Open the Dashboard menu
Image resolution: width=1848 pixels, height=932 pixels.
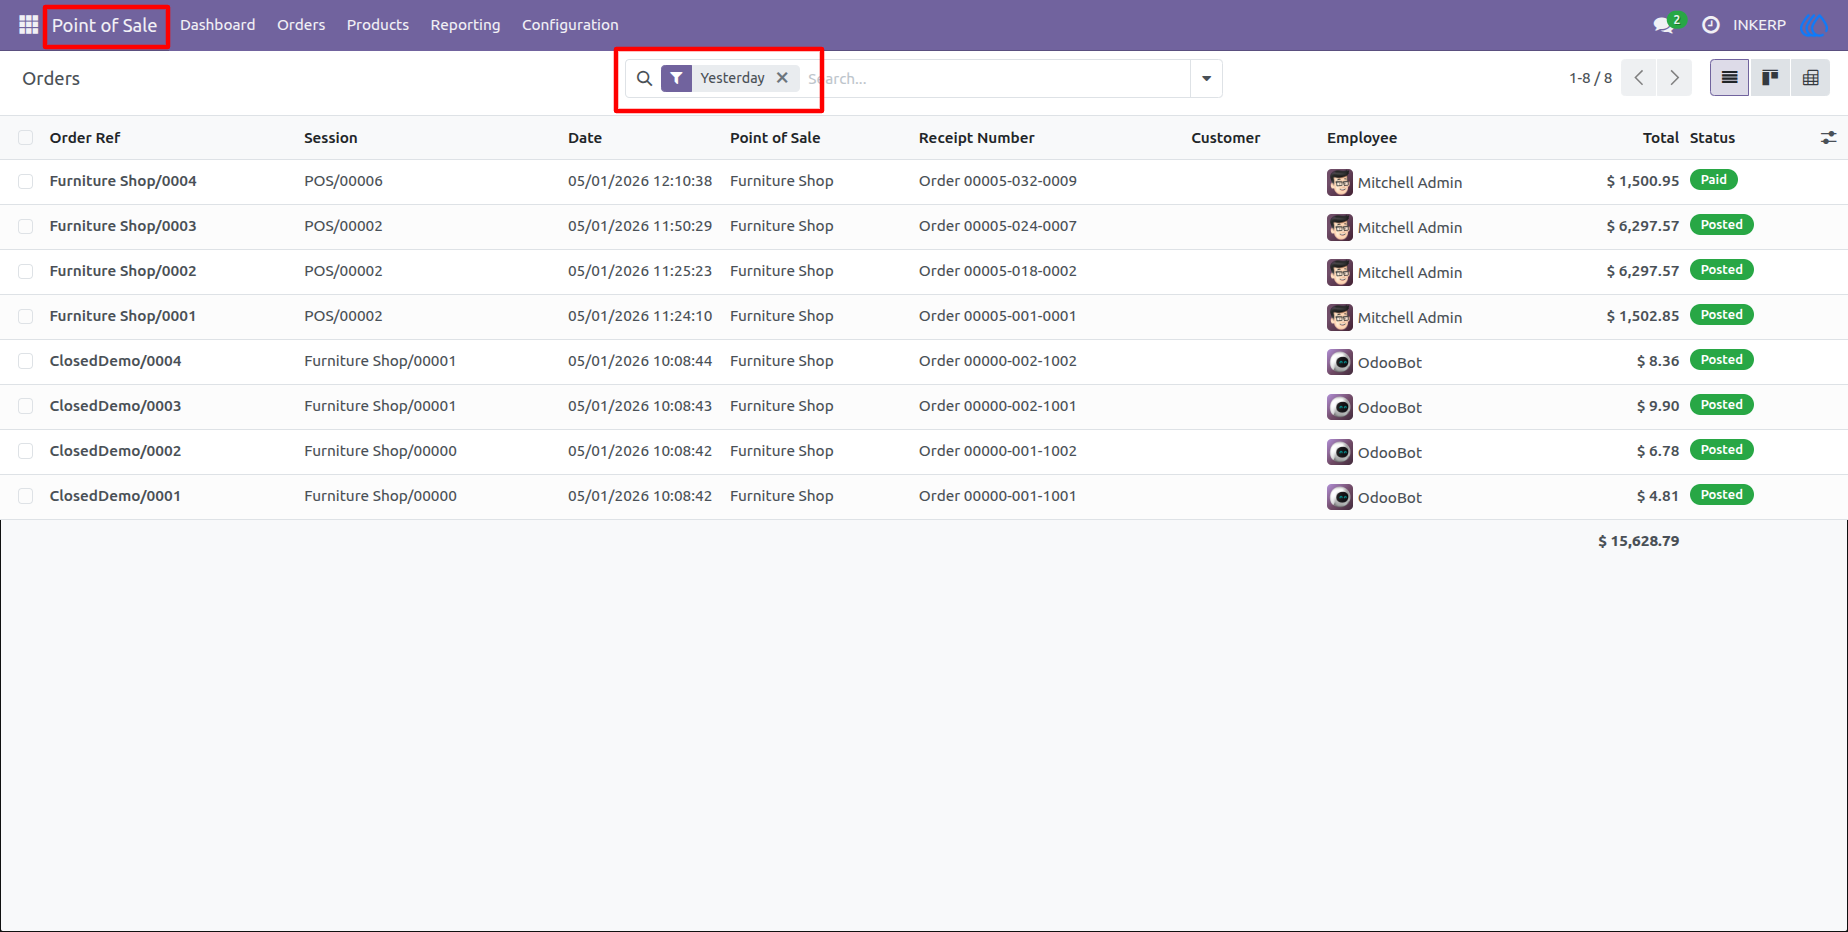(218, 25)
